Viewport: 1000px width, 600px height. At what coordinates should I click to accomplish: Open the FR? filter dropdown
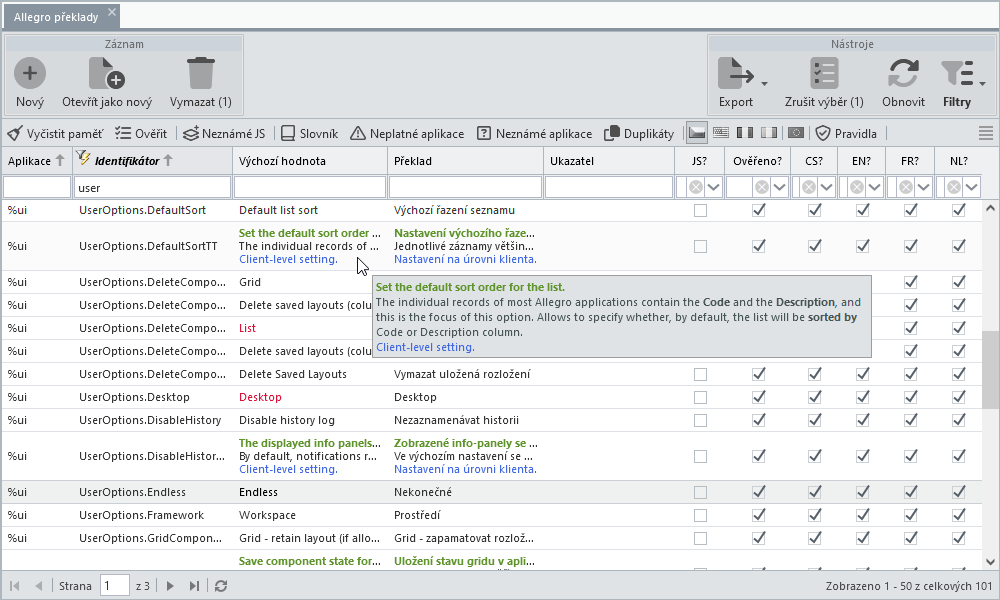[923, 187]
